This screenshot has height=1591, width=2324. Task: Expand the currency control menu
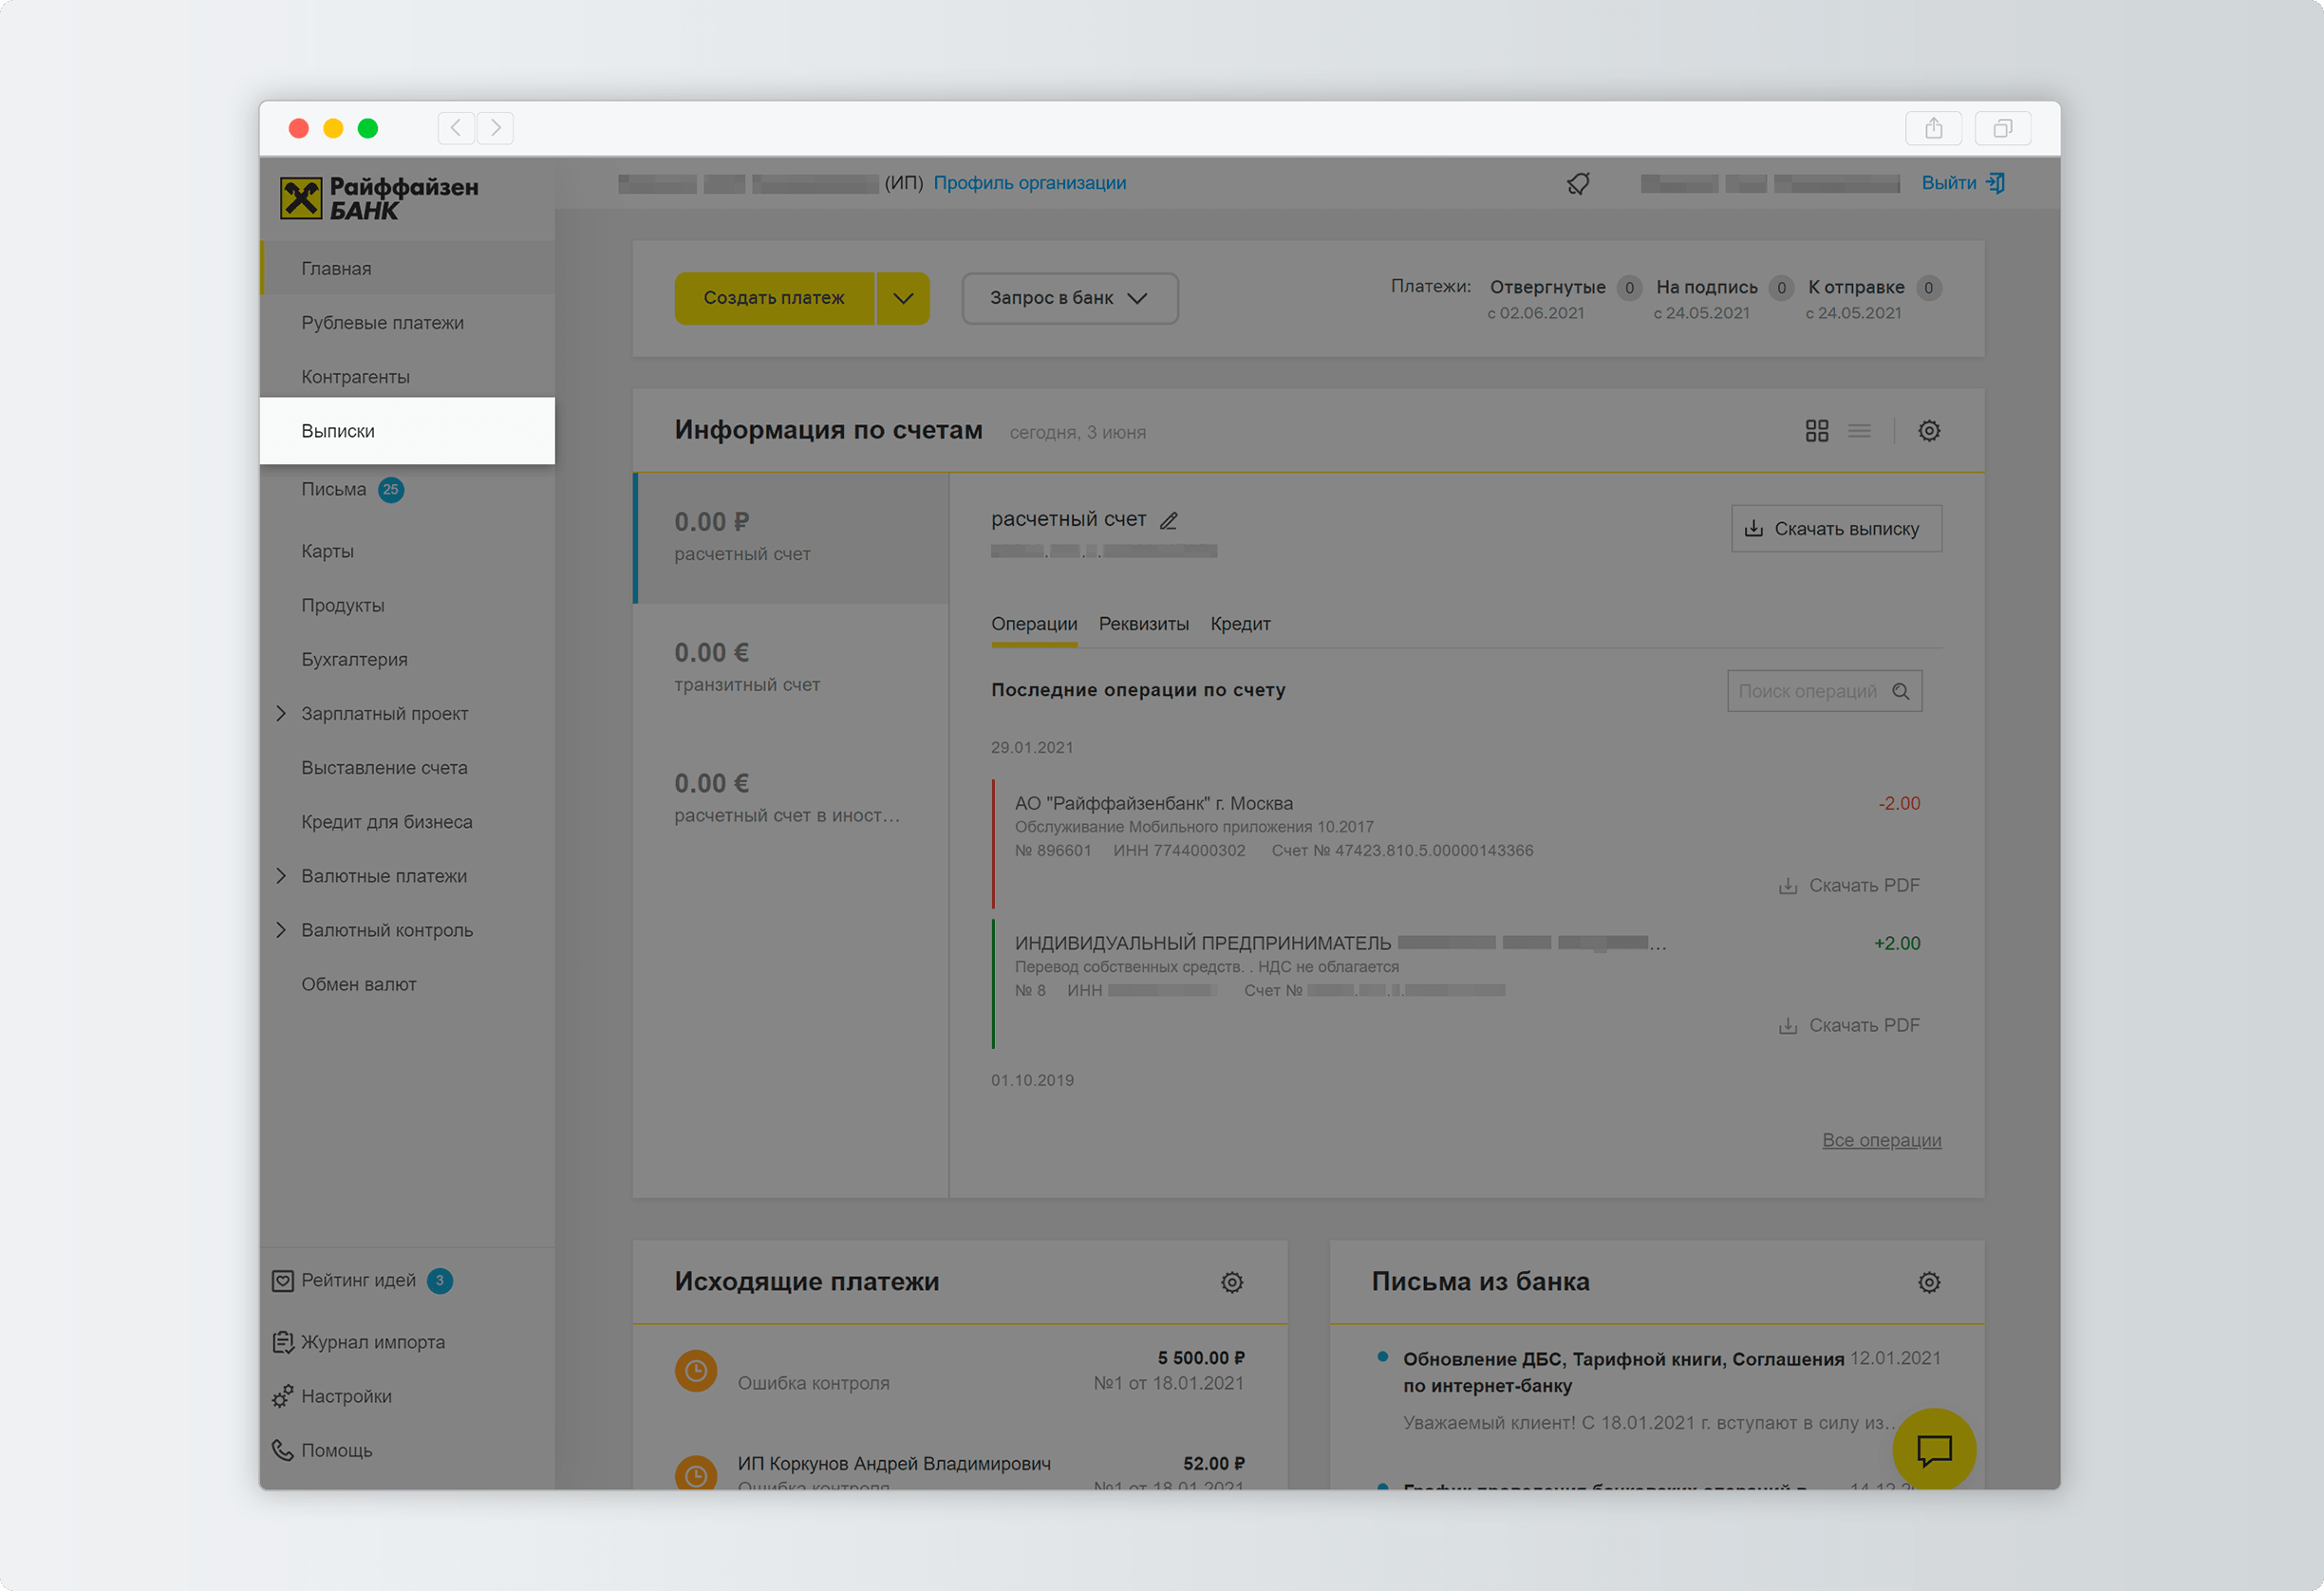pos(281,930)
